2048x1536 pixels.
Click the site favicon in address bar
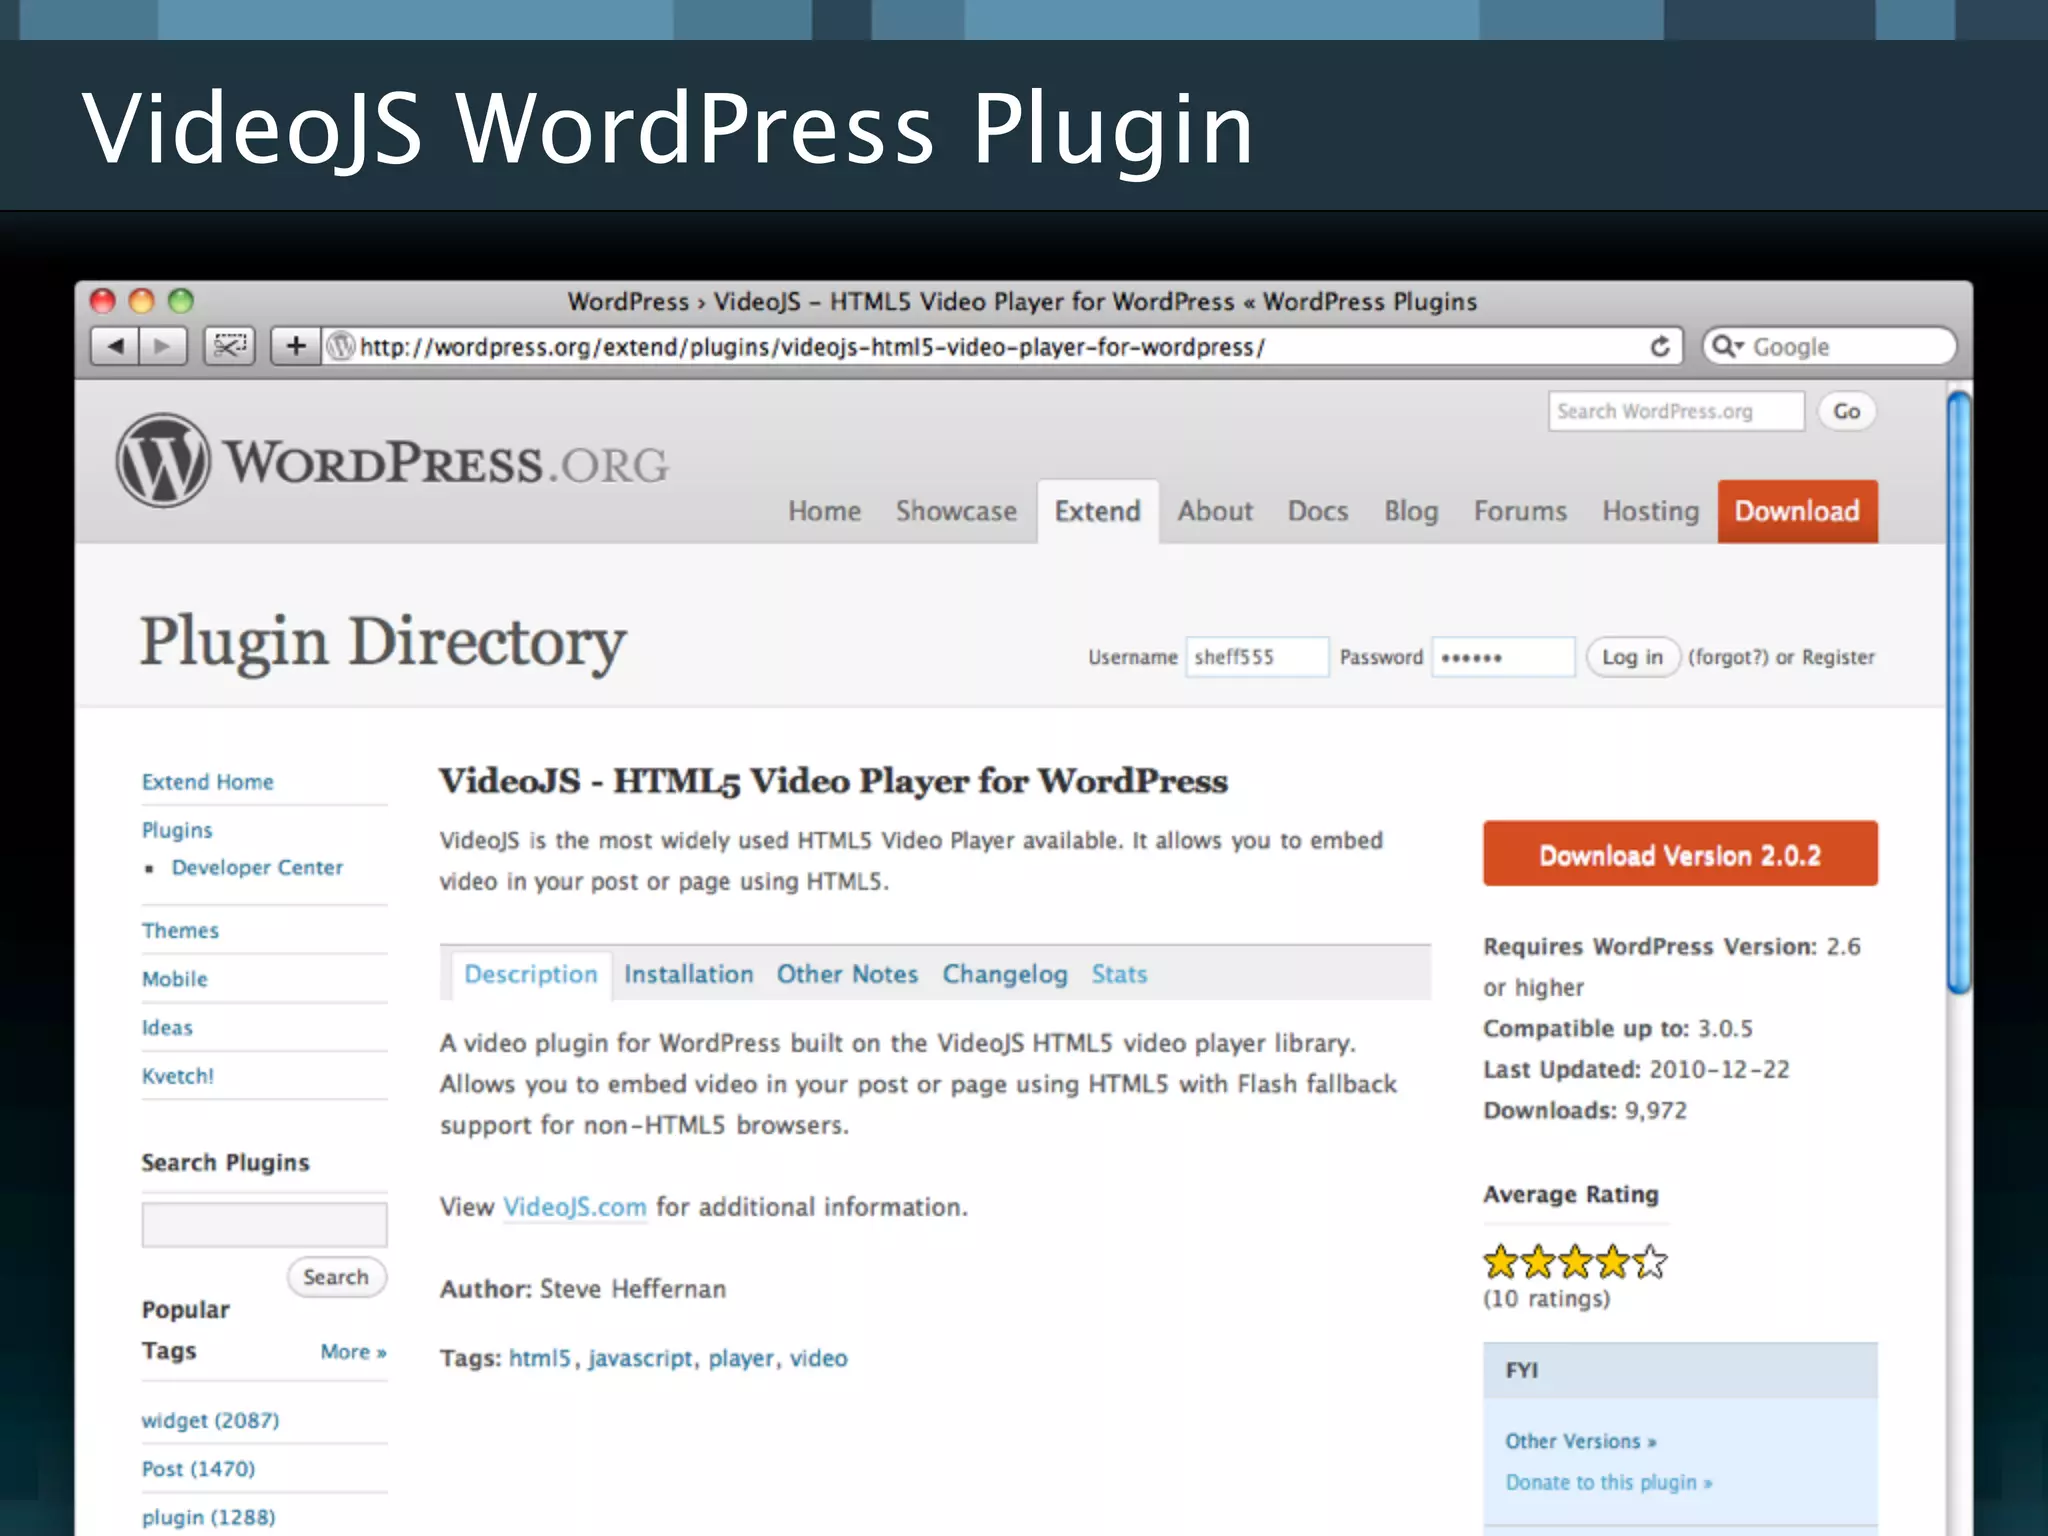point(341,347)
